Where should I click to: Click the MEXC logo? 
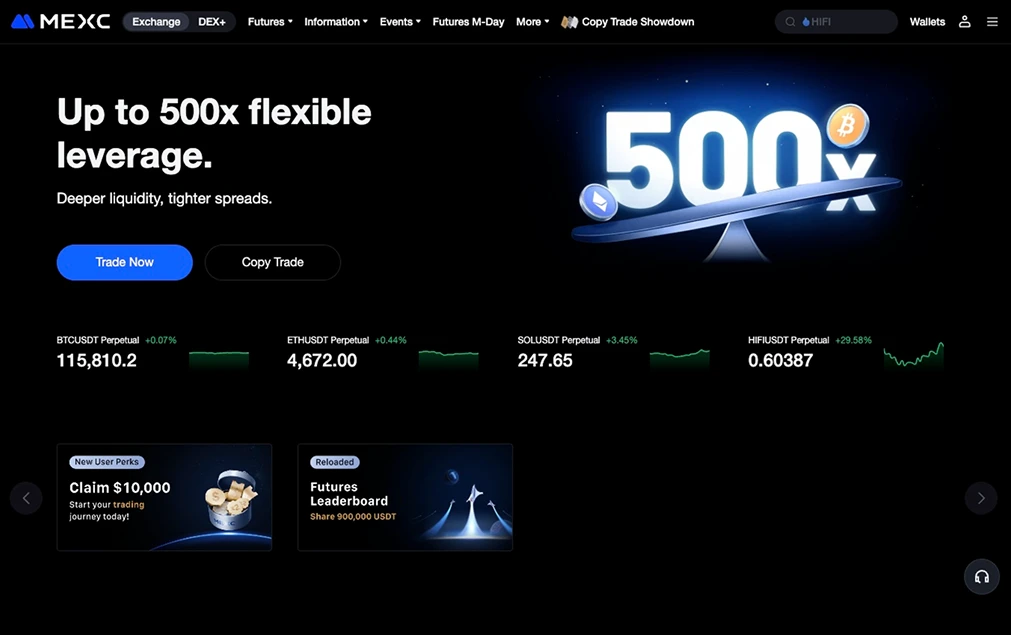tap(61, 21)
